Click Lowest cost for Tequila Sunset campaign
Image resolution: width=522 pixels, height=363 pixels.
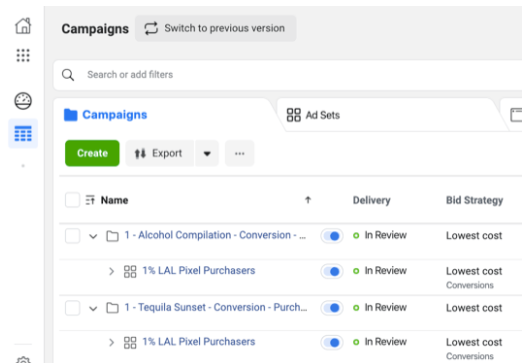(474, 308)
